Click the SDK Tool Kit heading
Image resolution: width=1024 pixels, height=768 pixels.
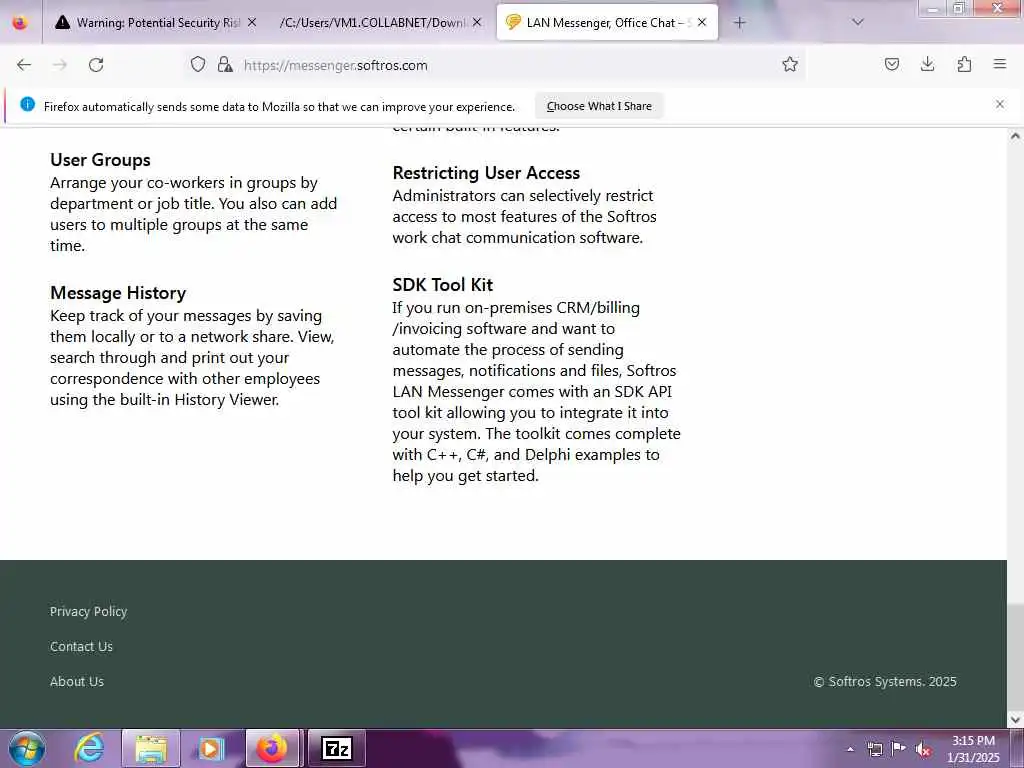click(443, 285)
